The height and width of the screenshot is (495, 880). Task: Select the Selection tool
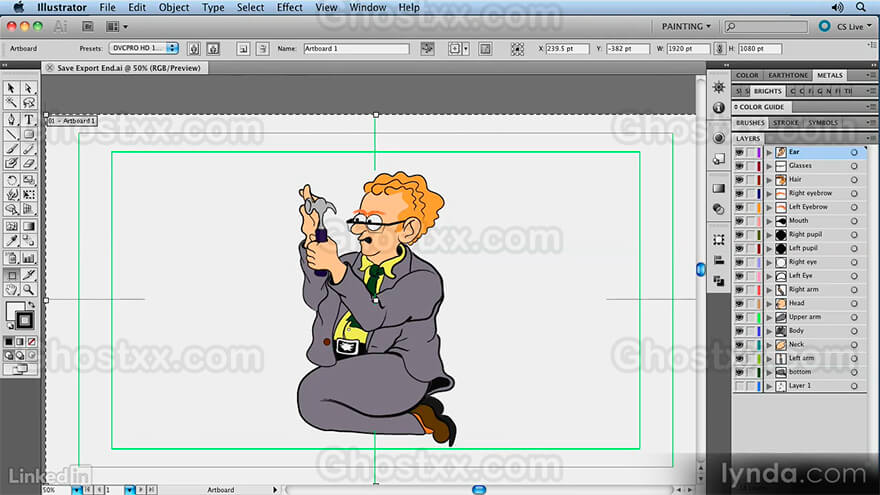[x=11, y=89]
